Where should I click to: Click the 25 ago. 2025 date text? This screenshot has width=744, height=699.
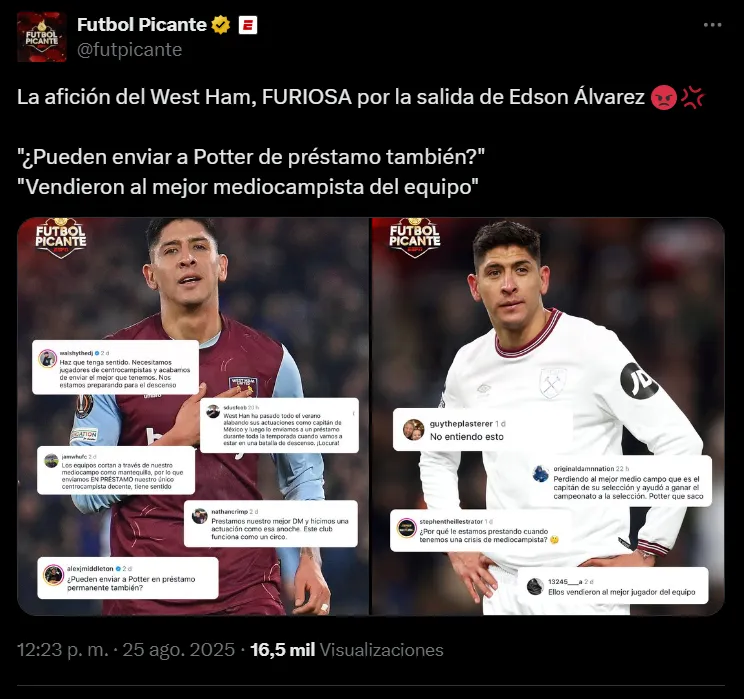click(x=178, y=650)
